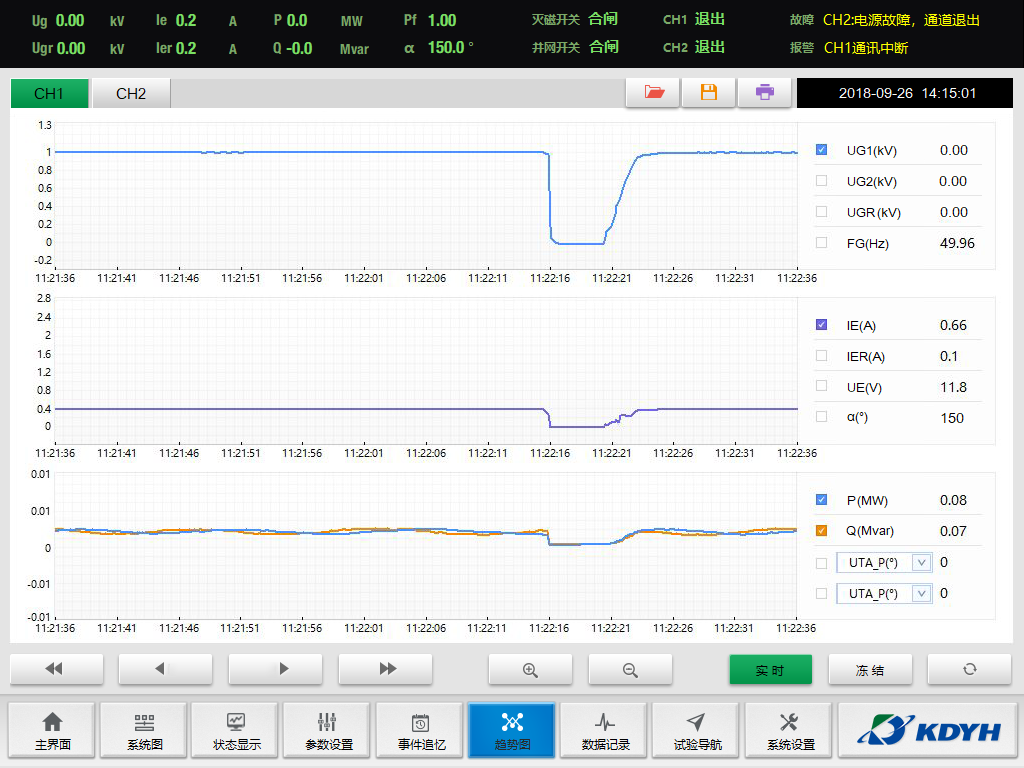Expand the second UTA_P(°) dropdown
This screenshot has height=768, width=1024.
(x=922, y=594)
